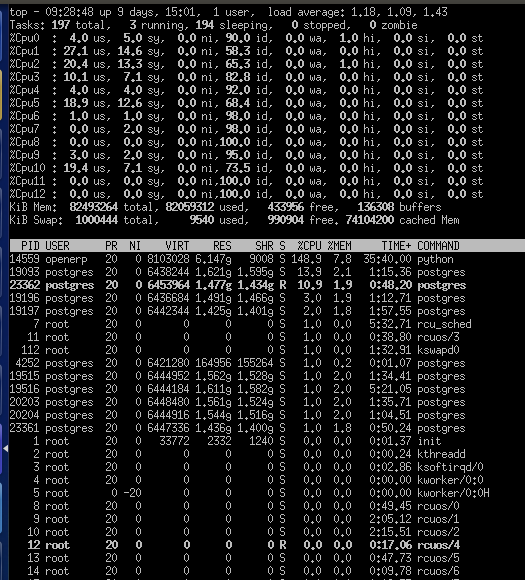Click the memory free value 433956

(x=286, y=207)
